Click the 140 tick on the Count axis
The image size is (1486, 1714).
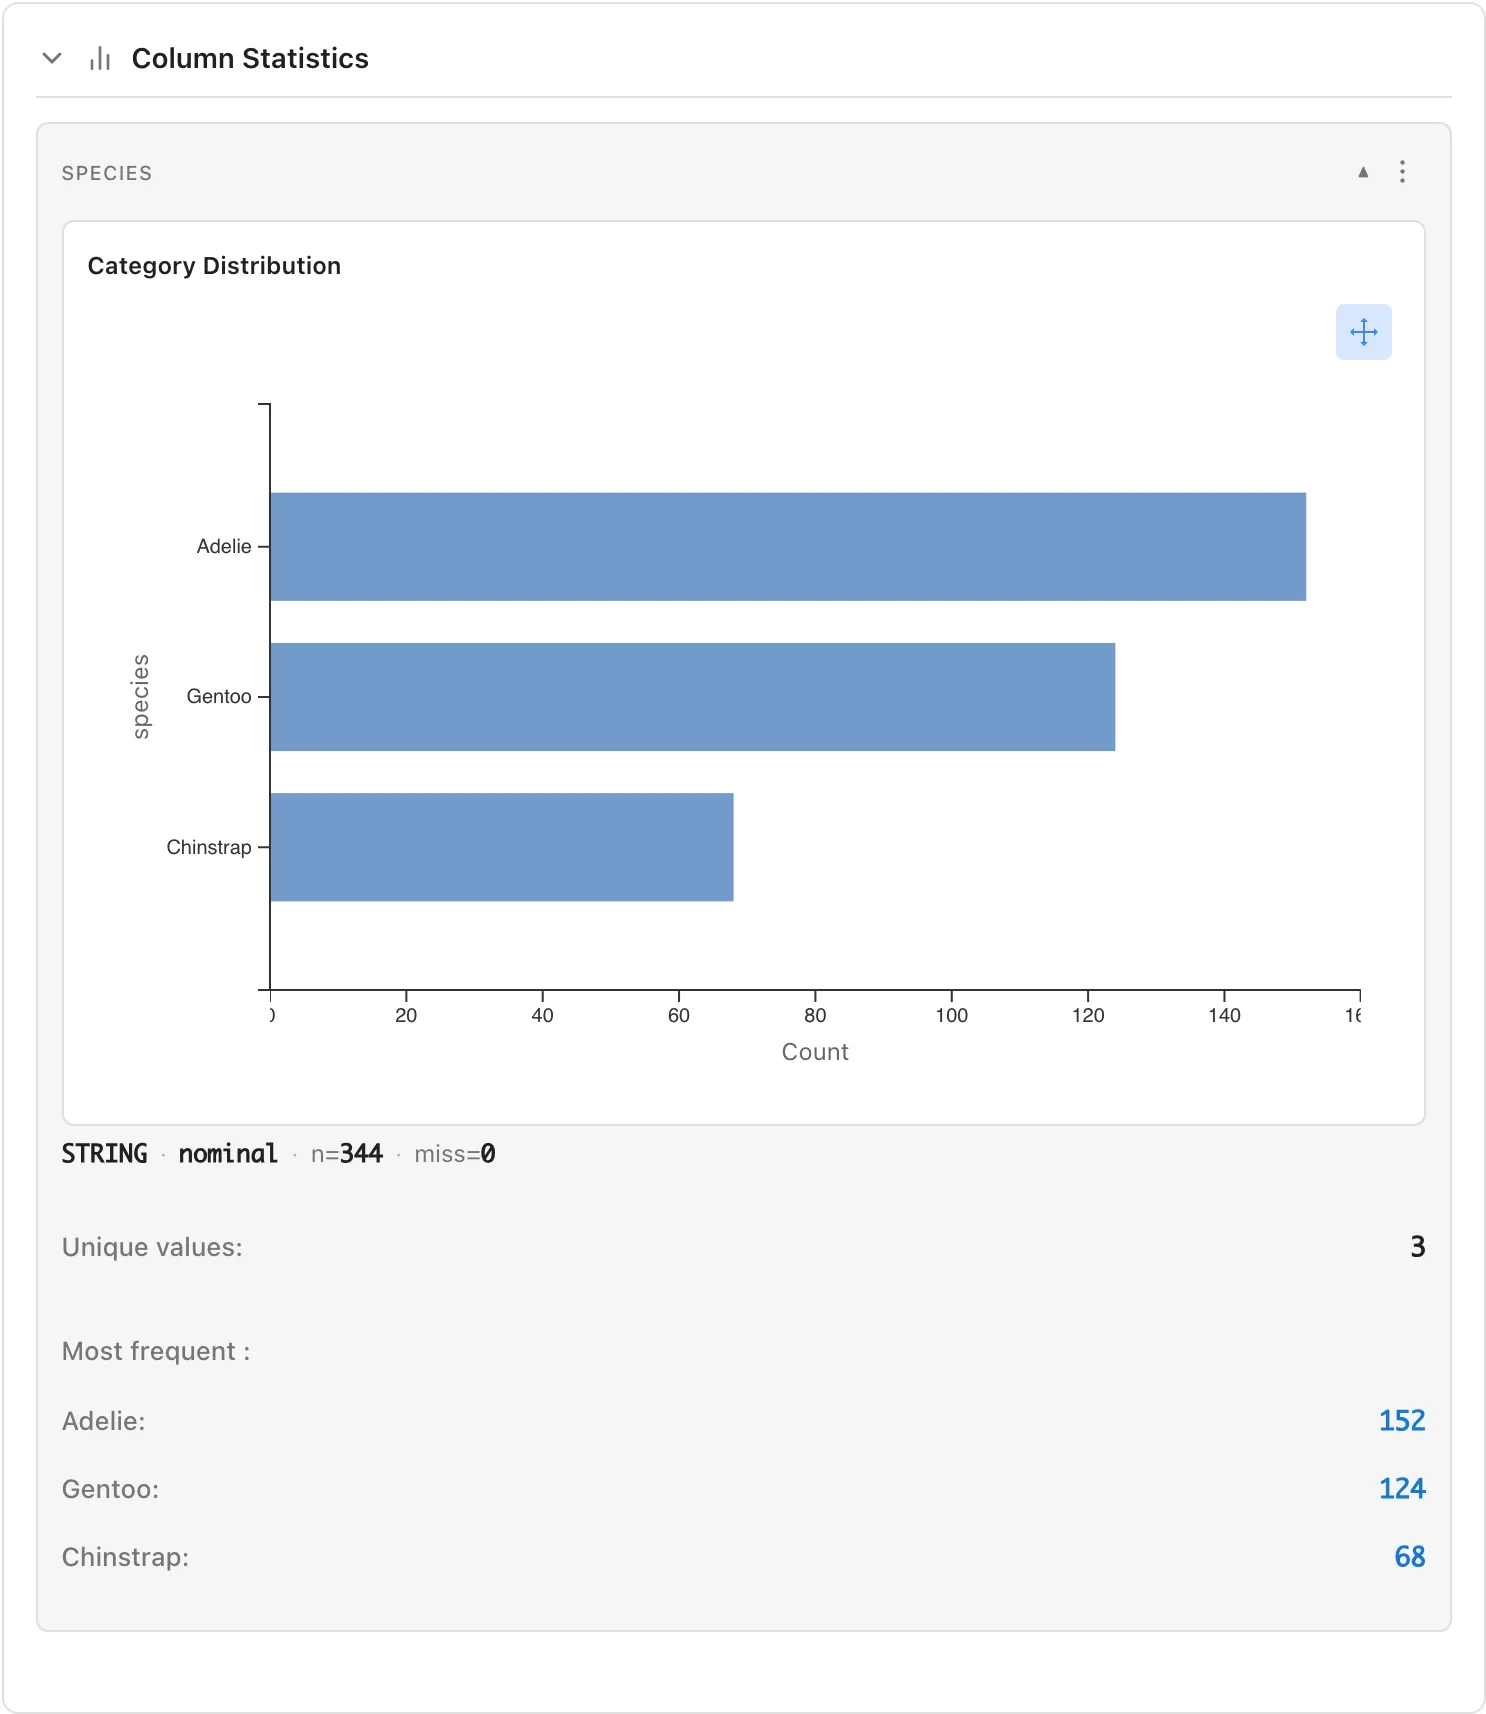(x=1224, y=1015)
